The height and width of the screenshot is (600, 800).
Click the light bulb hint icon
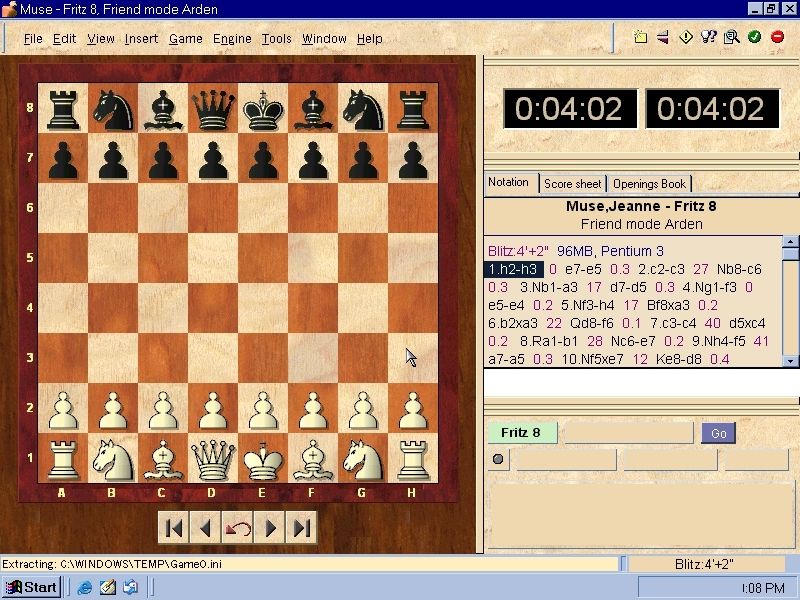tap(708, 37)
